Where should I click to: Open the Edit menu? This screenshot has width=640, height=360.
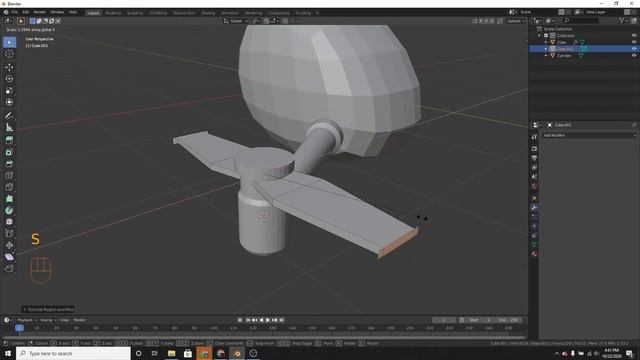[26, 12]
